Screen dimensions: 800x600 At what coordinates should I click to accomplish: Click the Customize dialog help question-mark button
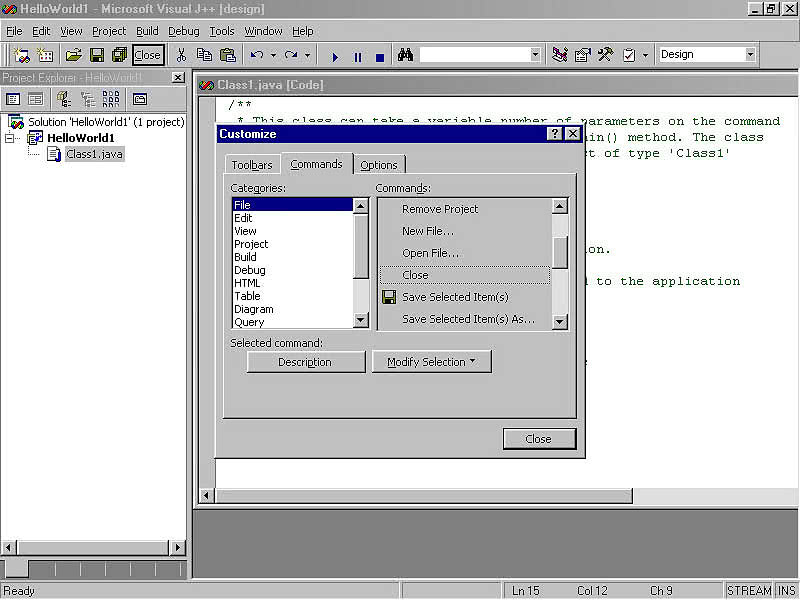(554, 134)
